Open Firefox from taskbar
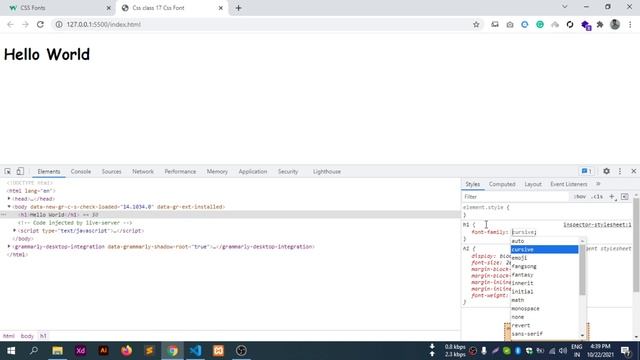 127,351
